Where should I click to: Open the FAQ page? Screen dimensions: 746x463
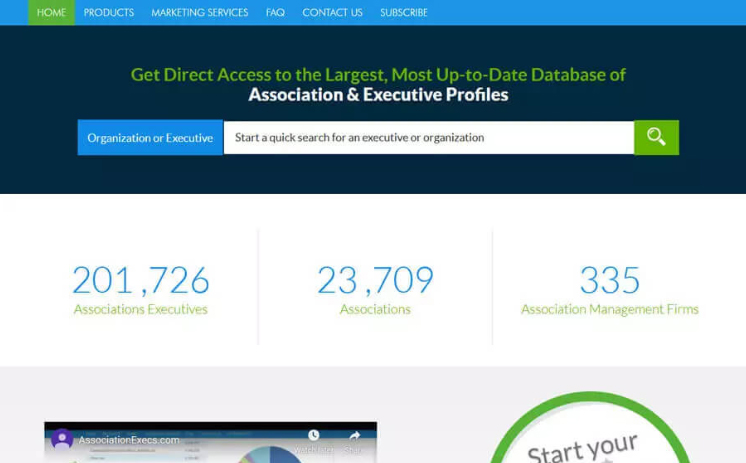tap(275, 12)
